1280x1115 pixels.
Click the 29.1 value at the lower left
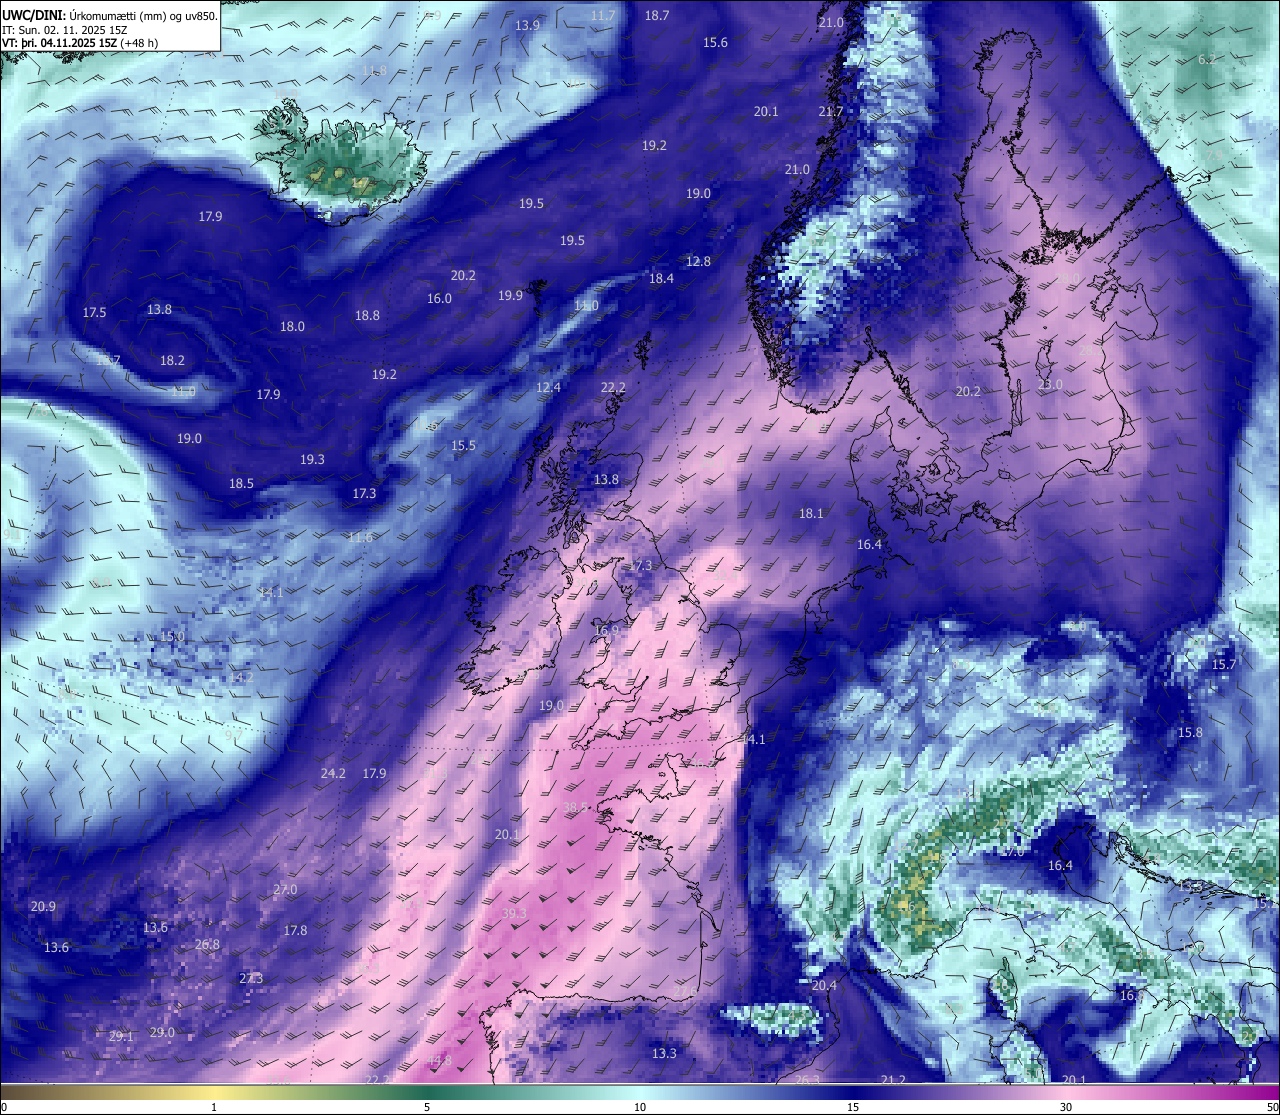coord(121,1036)
